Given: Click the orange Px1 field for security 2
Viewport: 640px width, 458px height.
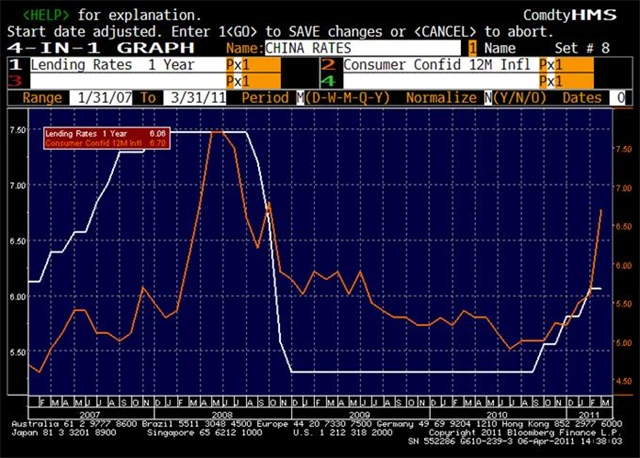Looking at the screenshot, I should click(567, 65).
